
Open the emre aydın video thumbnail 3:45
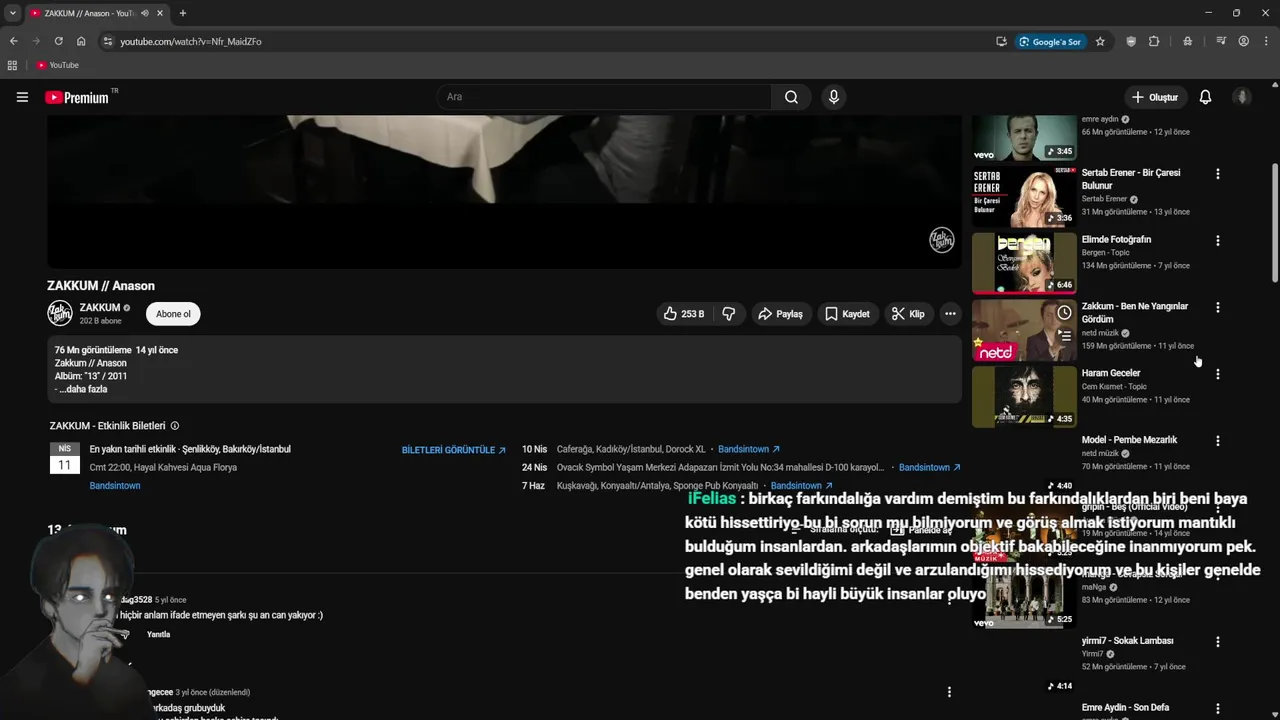click(1024, 138)
